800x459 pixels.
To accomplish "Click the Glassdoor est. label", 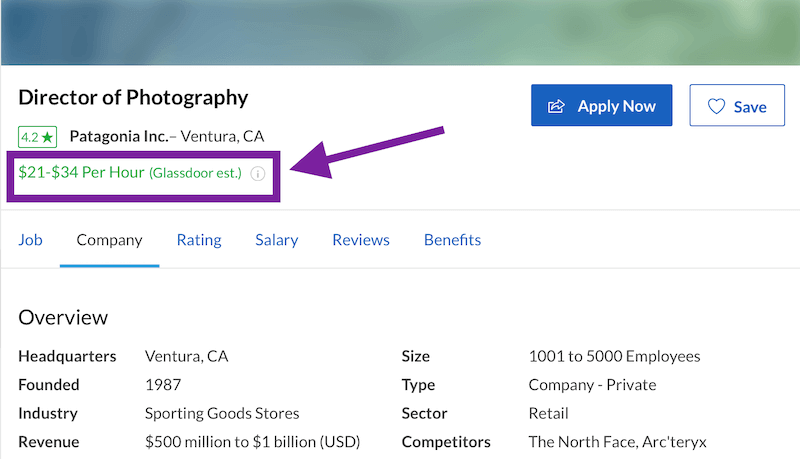I will 196,173.
